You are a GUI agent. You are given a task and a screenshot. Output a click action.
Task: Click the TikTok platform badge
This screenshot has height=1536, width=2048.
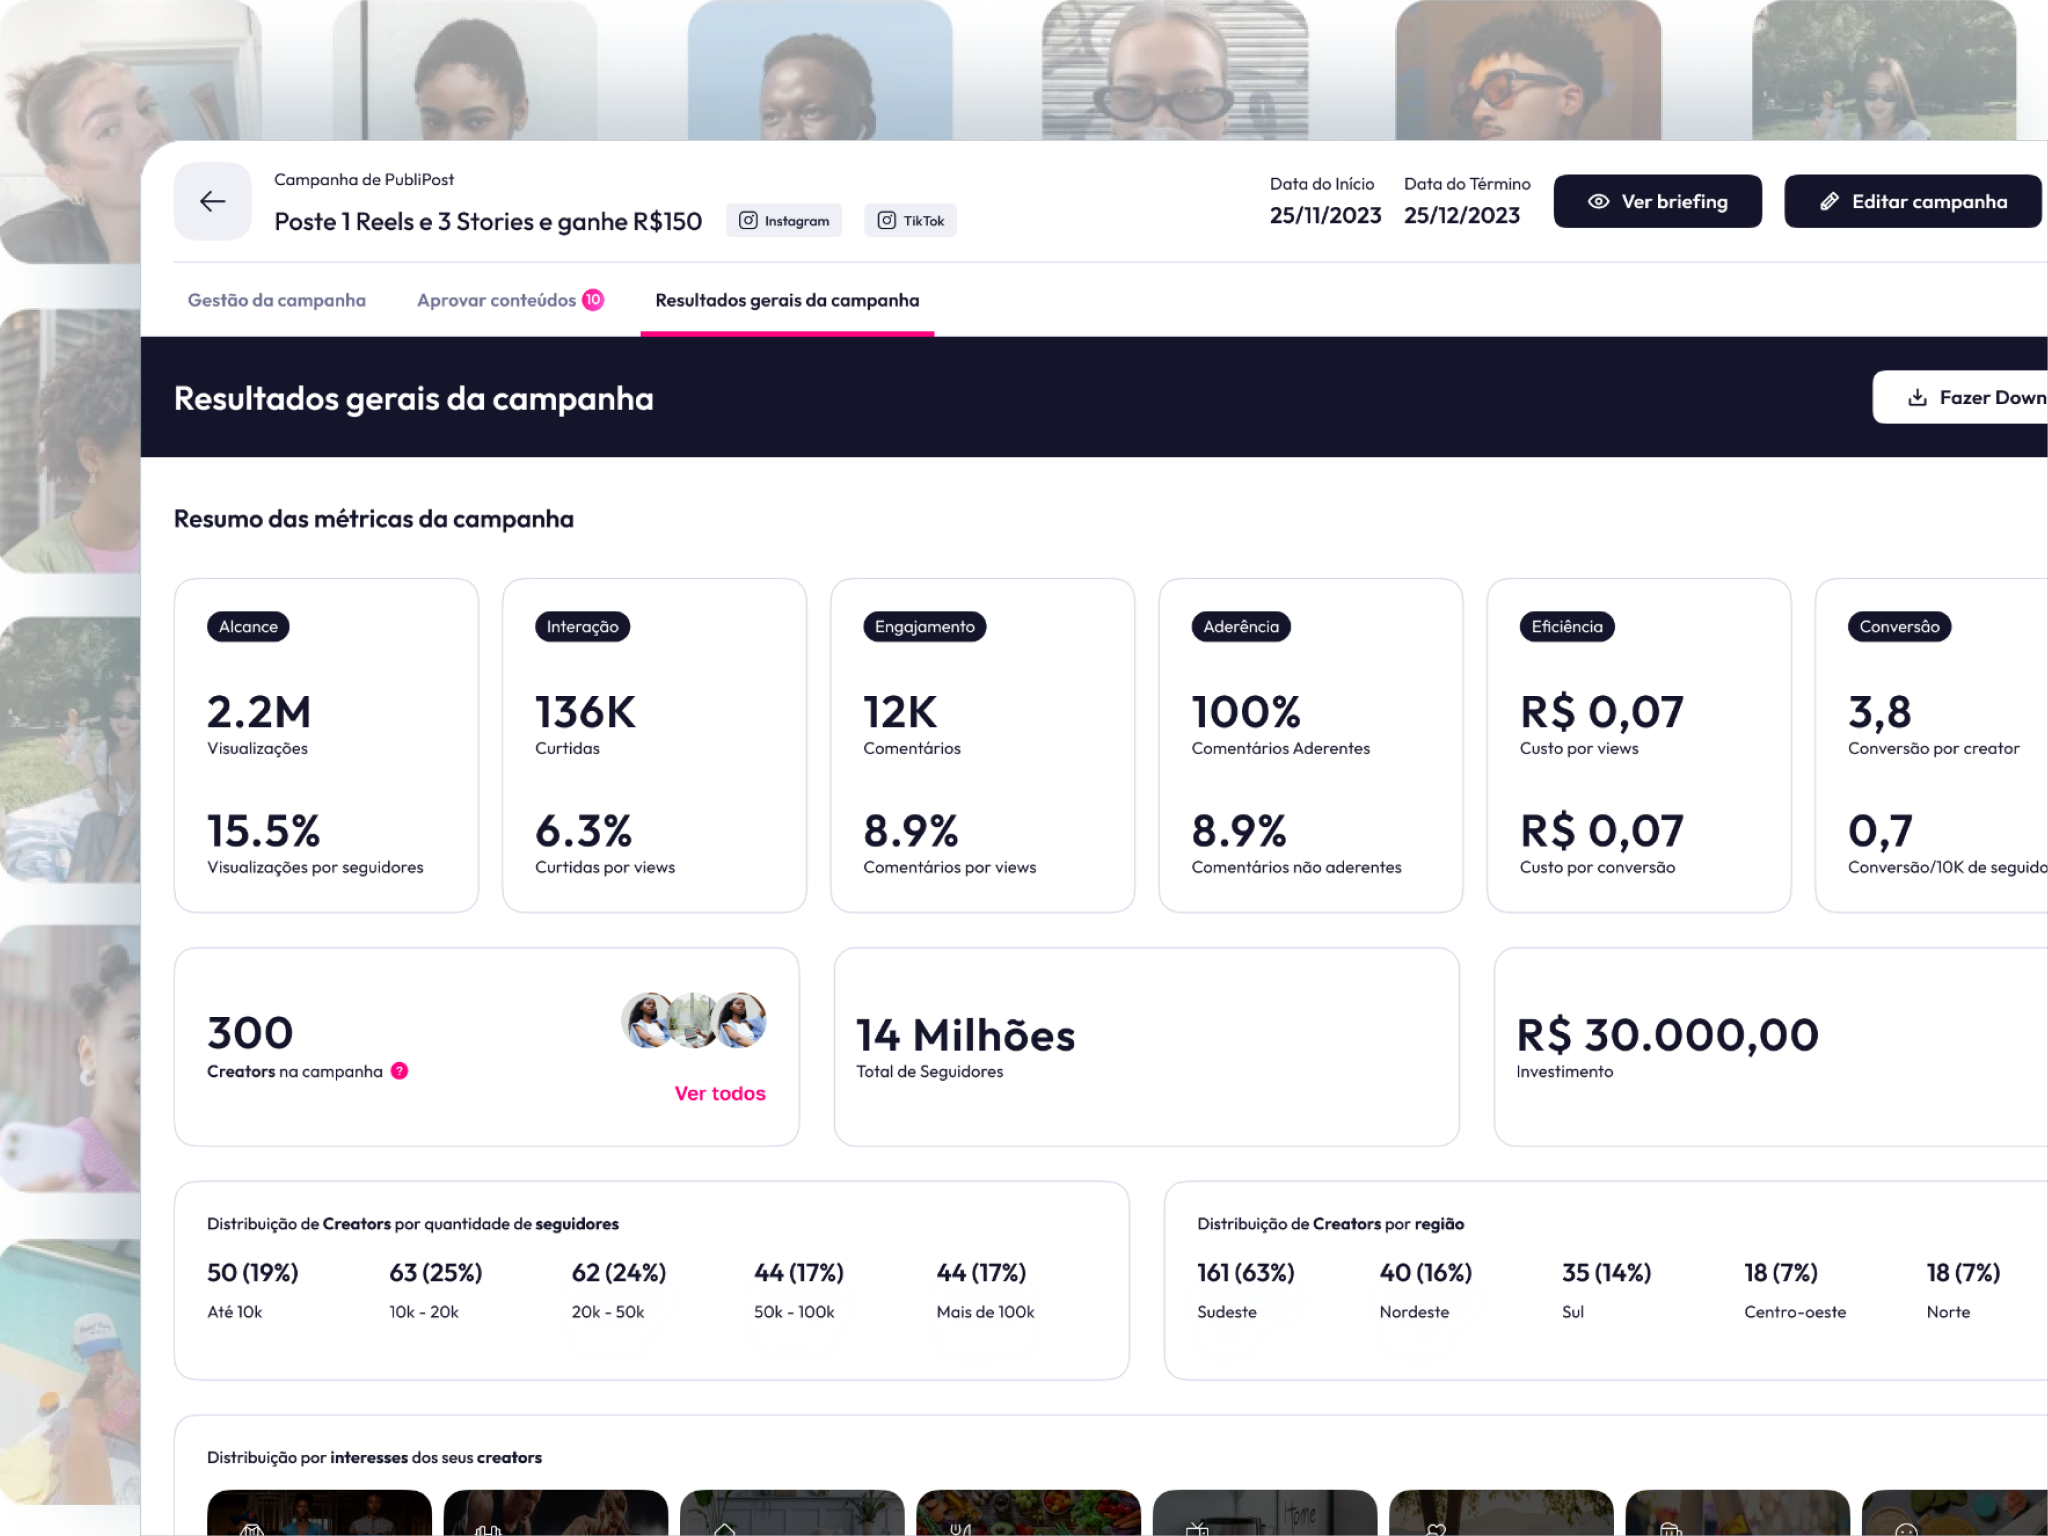pos(910,220)
